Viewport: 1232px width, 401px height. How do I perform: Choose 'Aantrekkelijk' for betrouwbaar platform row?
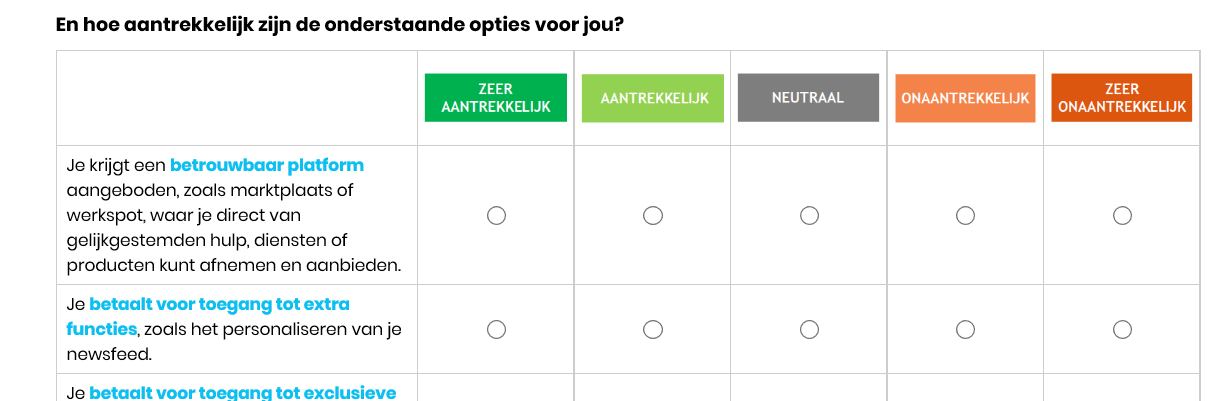[653, 215]
